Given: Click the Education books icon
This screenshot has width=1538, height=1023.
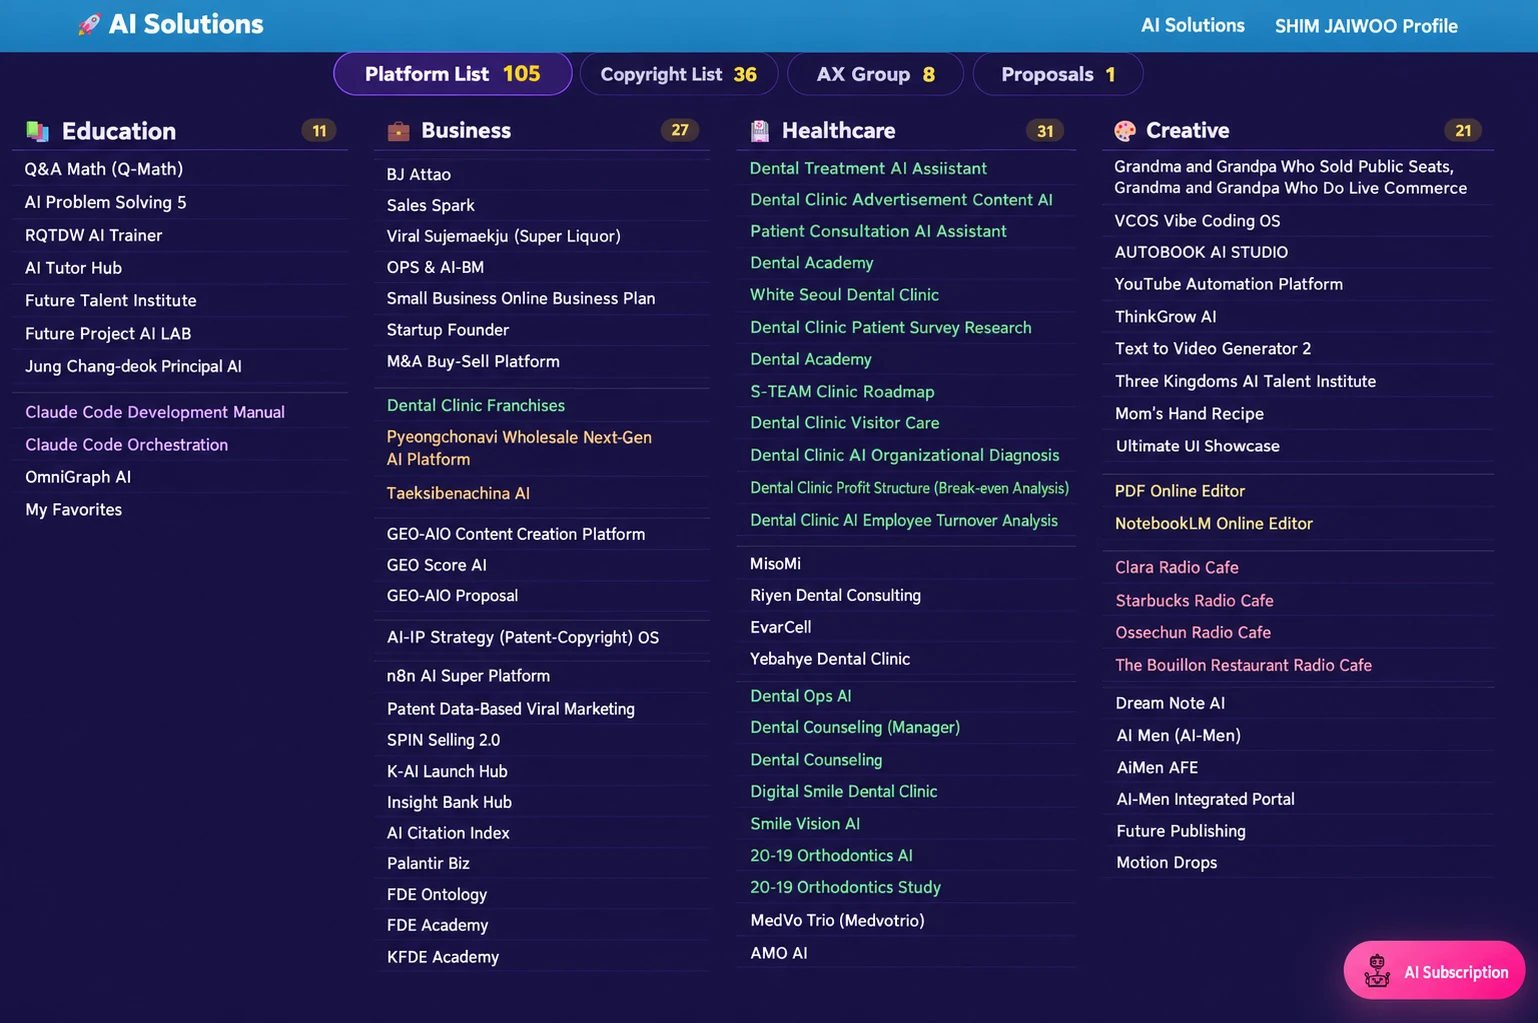Looking at the screenshot, I should point(38,131).
